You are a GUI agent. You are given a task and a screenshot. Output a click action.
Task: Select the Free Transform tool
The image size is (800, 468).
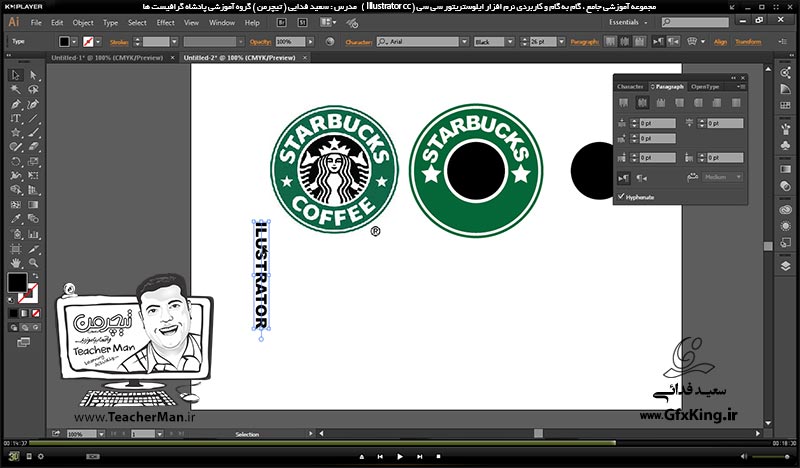pyautogui.click(x=33, y=176)
